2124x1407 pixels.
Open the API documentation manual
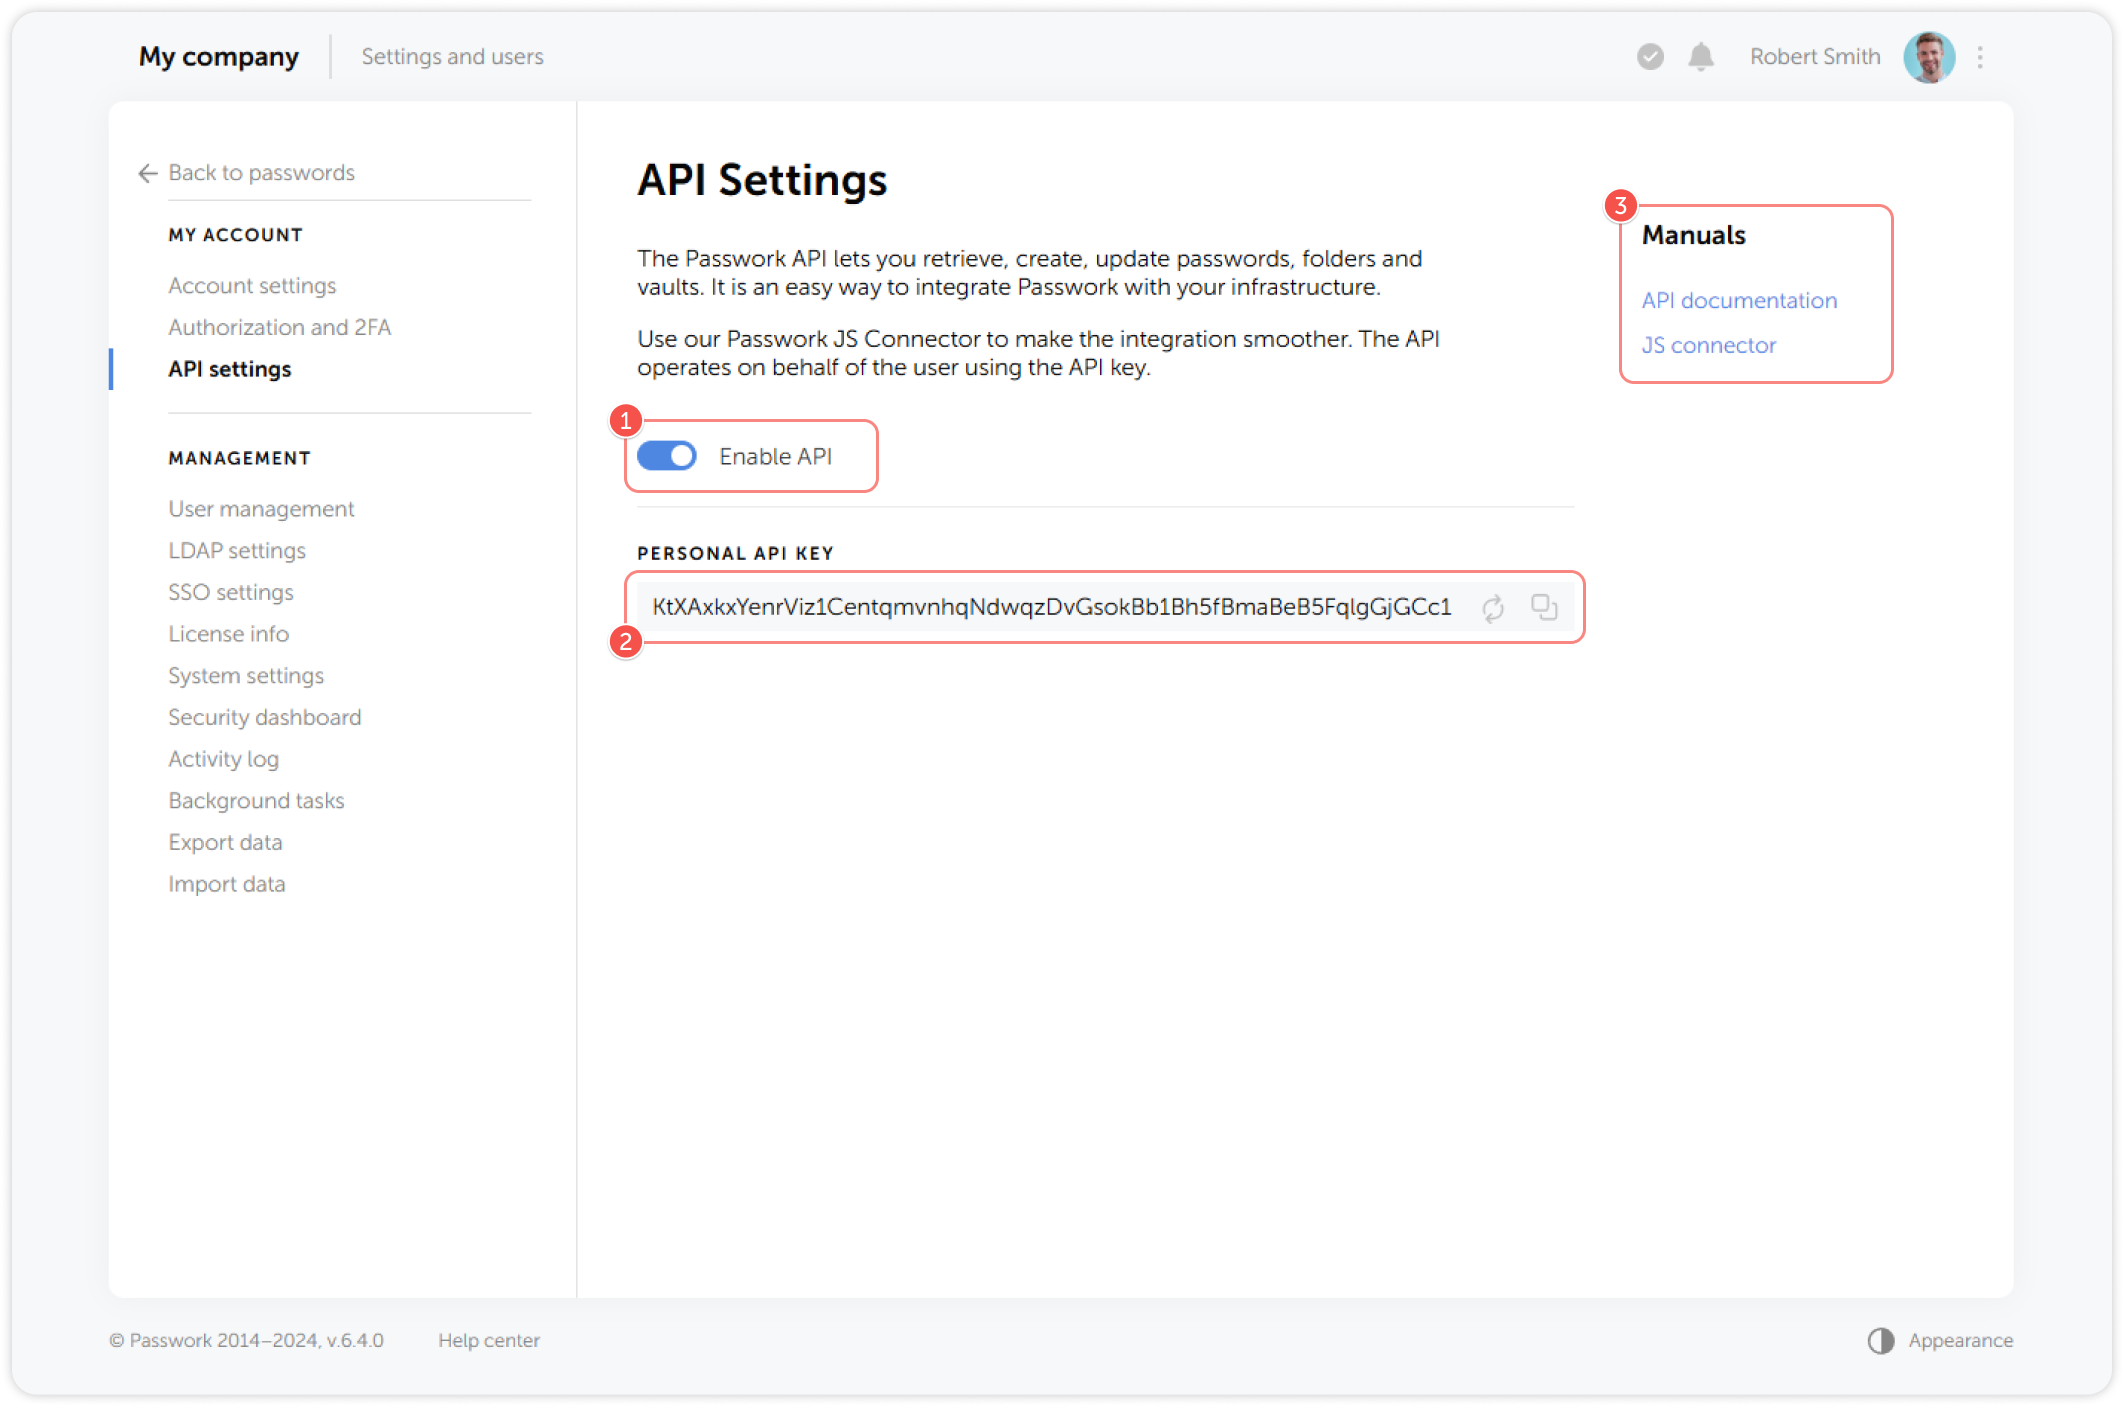(1739, 300)
